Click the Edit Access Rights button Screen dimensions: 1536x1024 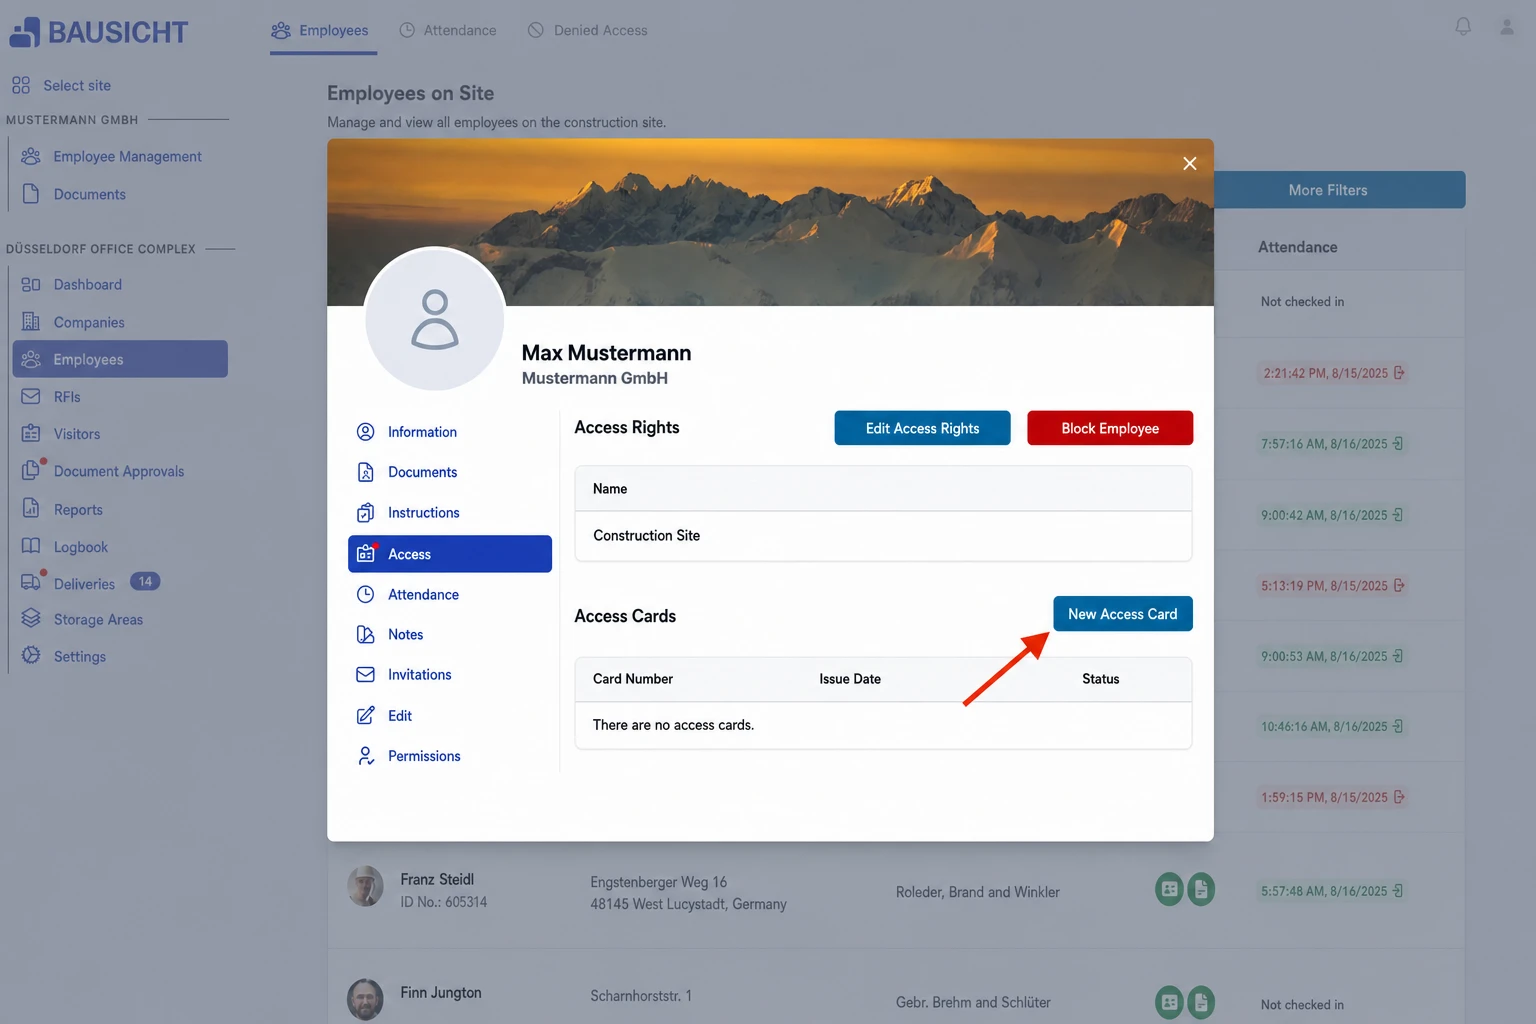click(x=922, y=428)
